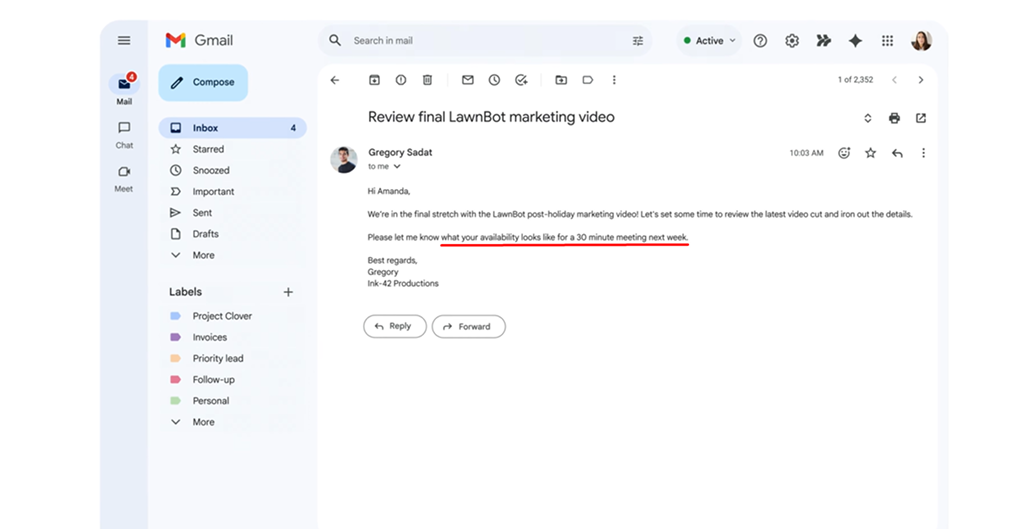Image resolution: width=1010 pixels, height=529 pixels.
Task: Open the Sent folder
Action: point(202,213)
